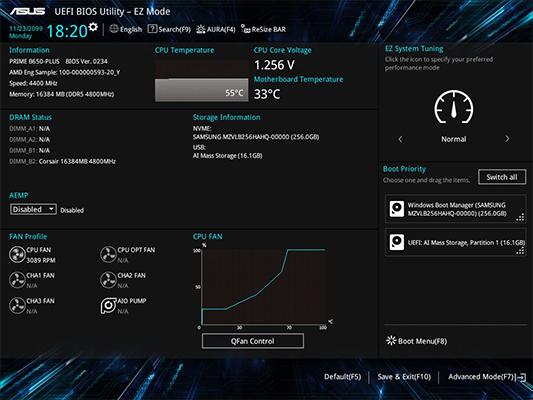Screen dimensions: 533x400
Task: Click the PRIME B650-PLUS model text
Action: pyautogui.click(x=34, y=62)
